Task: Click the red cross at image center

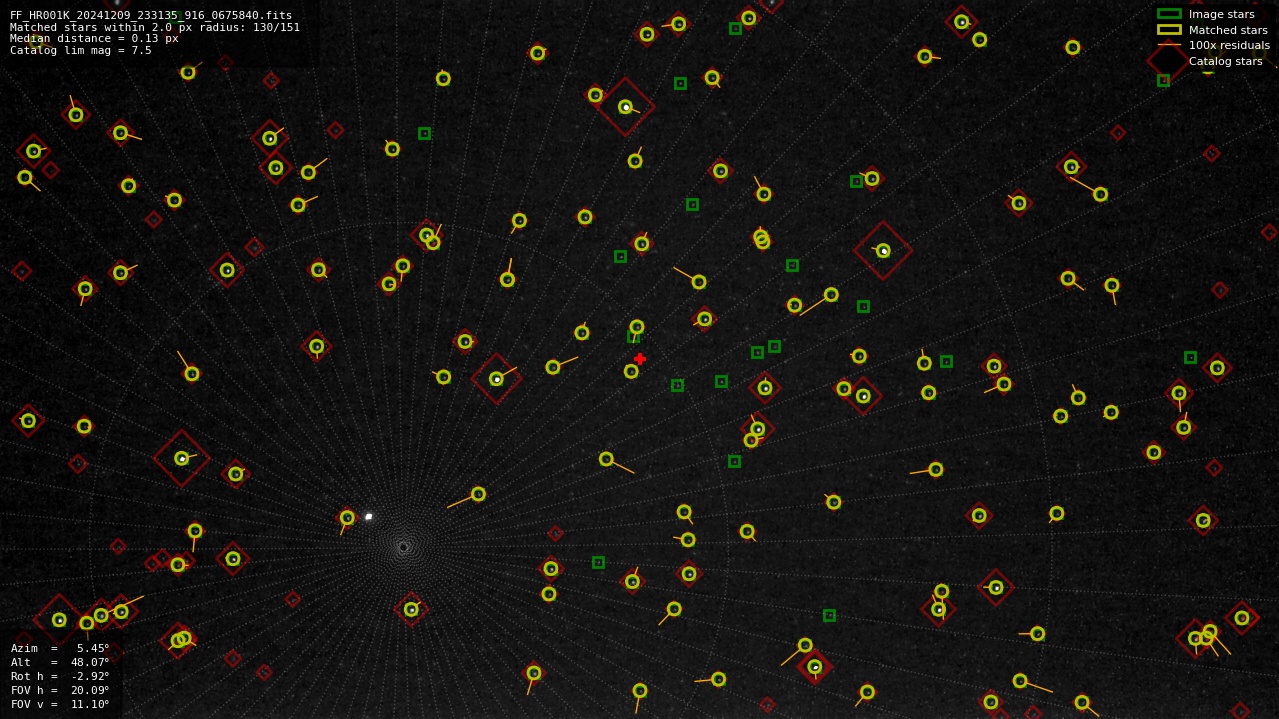Action: (640, 359)
